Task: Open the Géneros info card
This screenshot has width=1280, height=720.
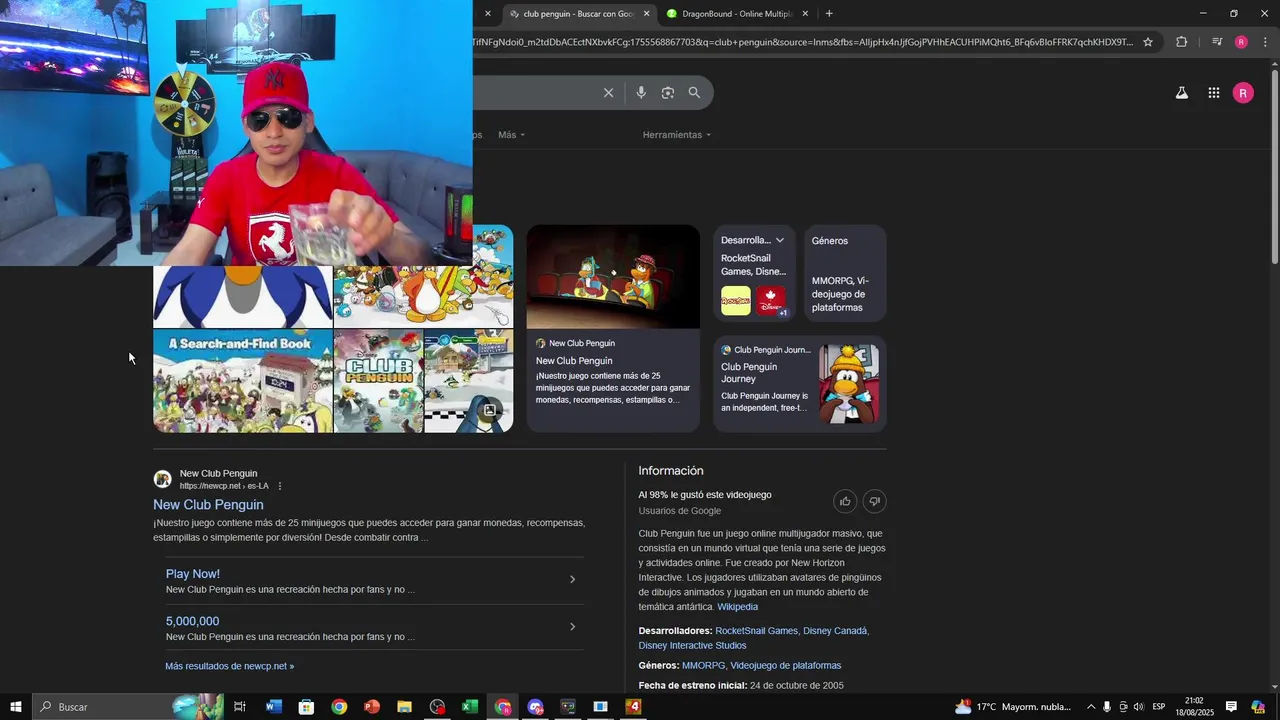Action: (845, 273)
